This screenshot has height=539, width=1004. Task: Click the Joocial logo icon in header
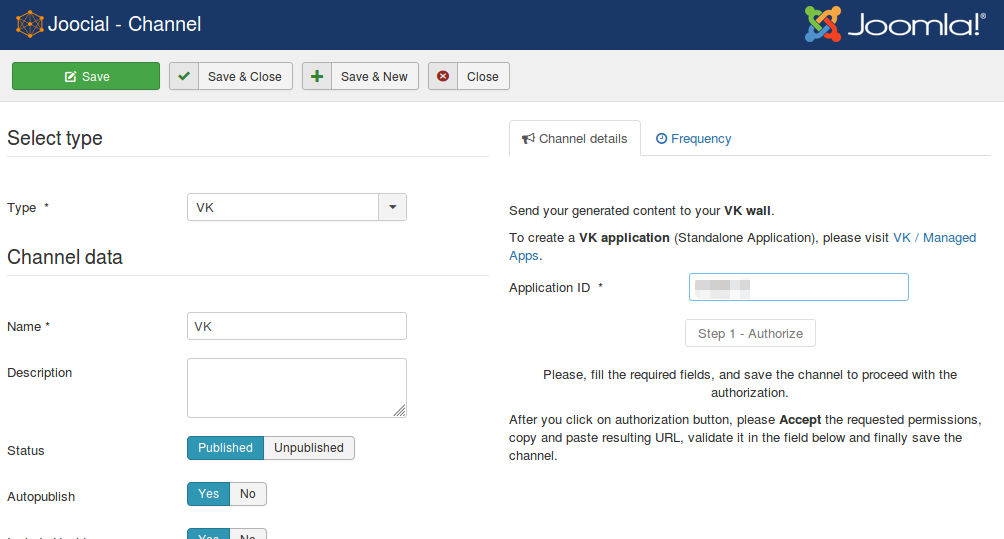click(29, 24)
